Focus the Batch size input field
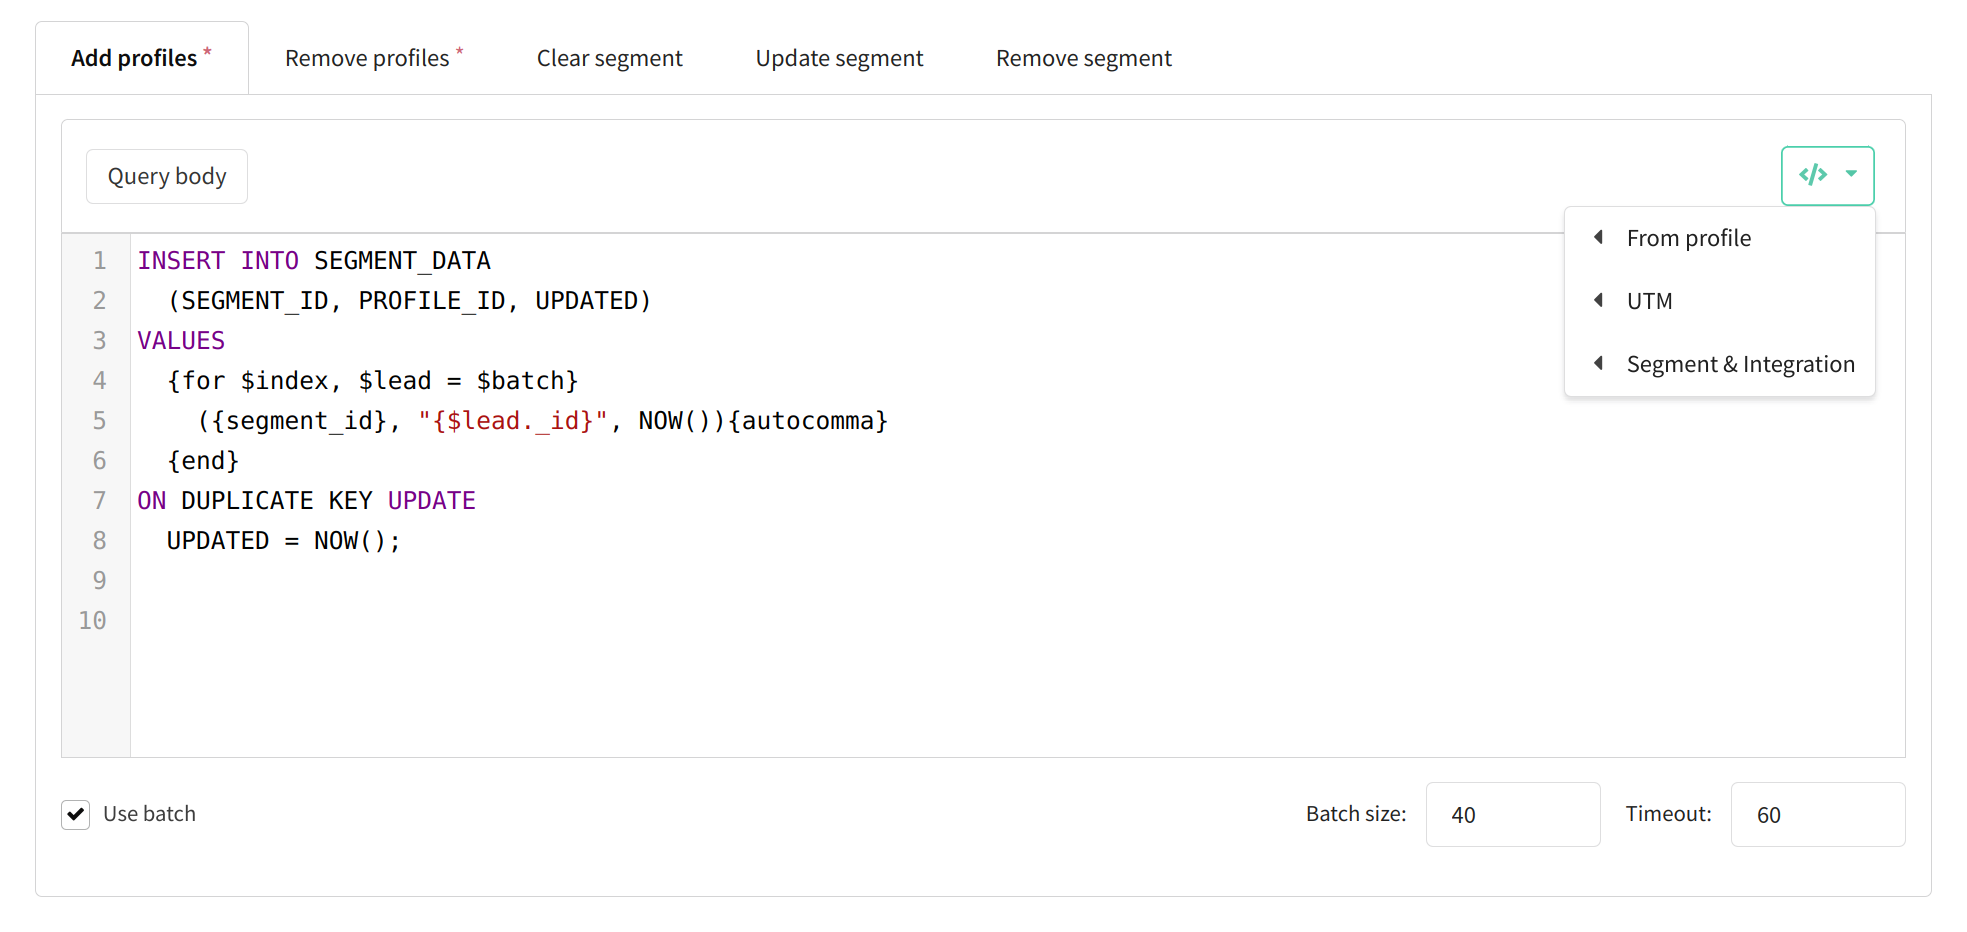 tap(1513, 815)
